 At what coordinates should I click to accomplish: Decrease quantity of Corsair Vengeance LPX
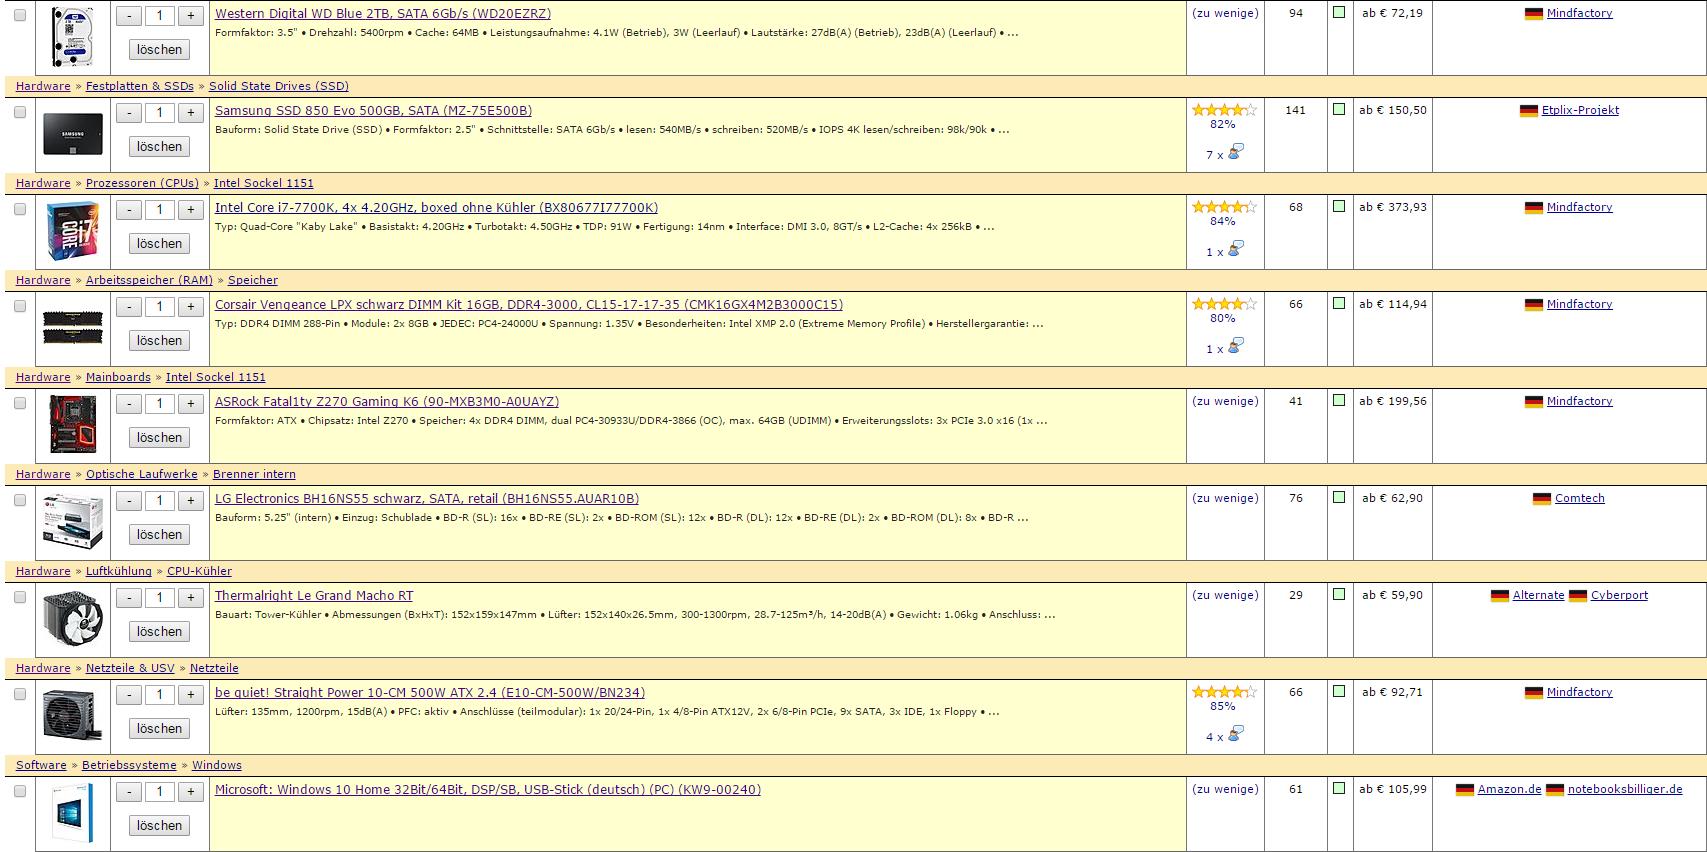129,307
